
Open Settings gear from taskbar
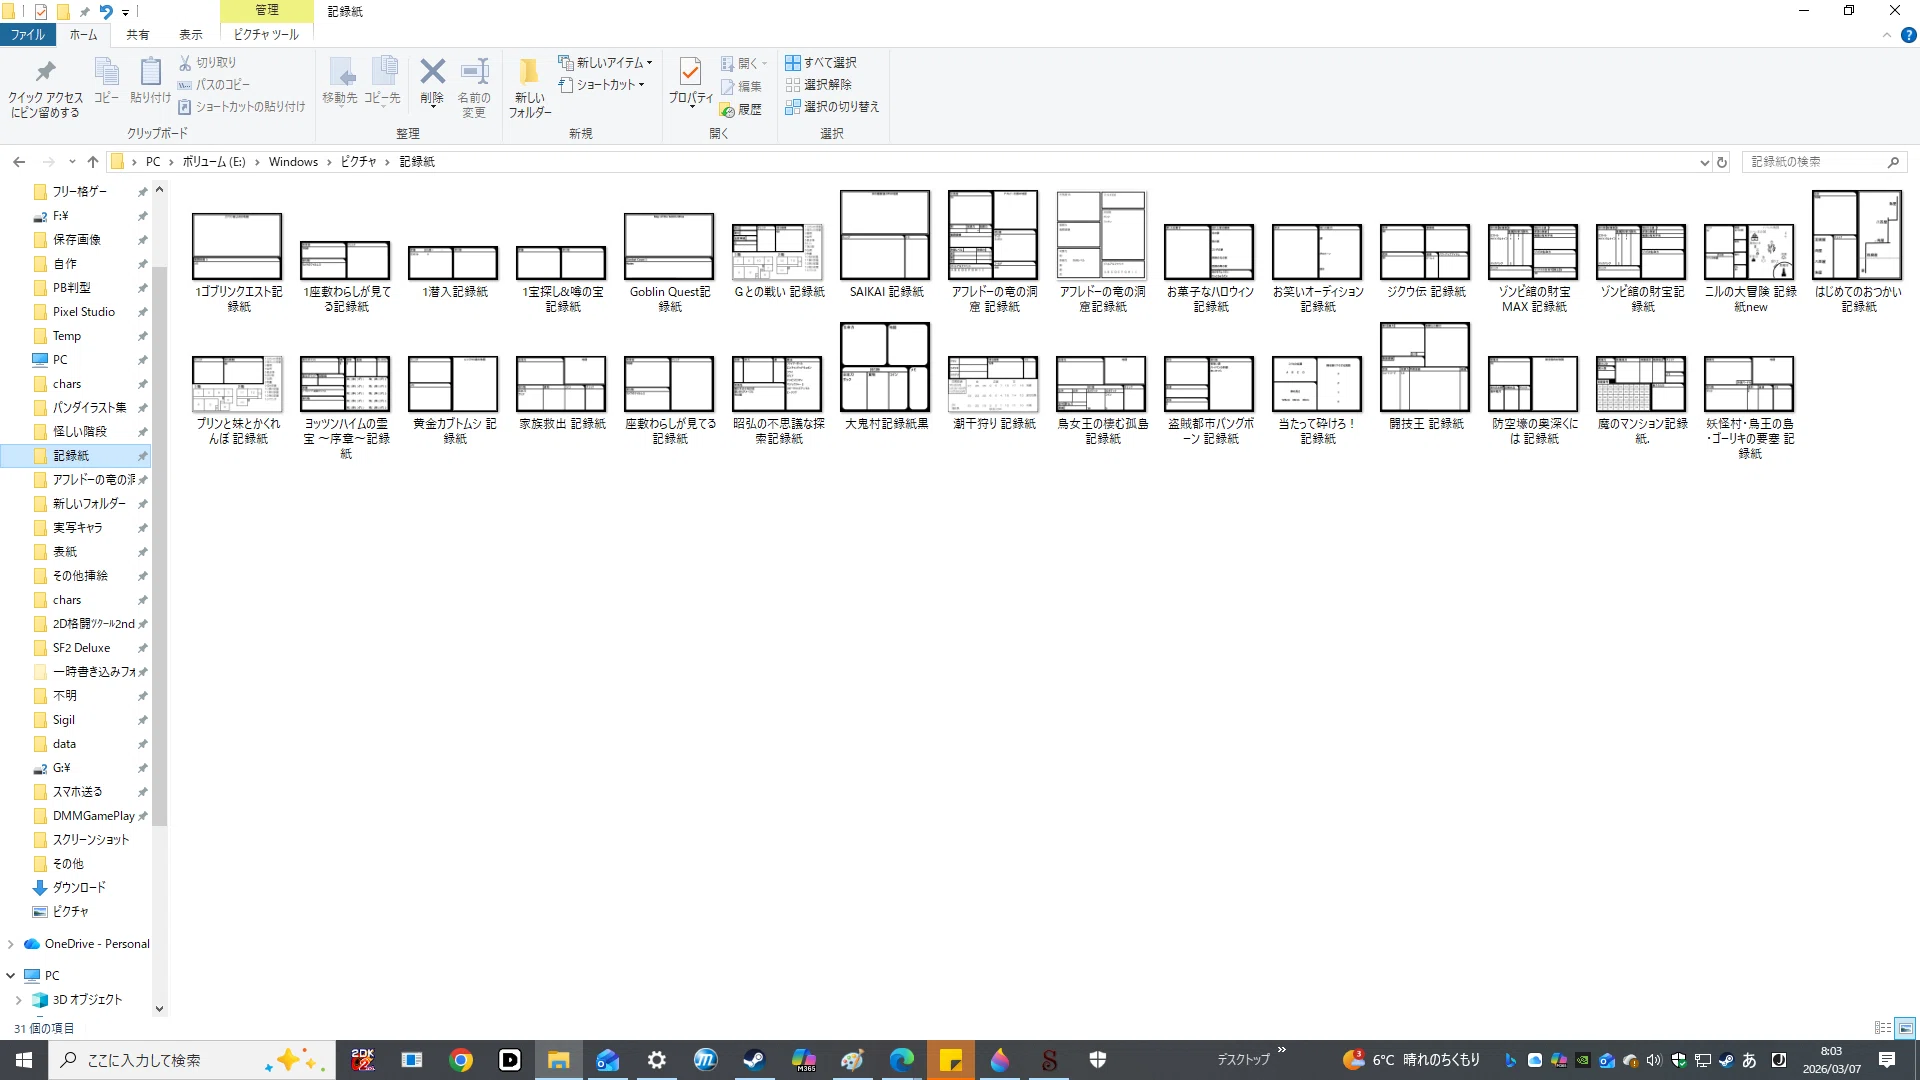point(657,1060)
